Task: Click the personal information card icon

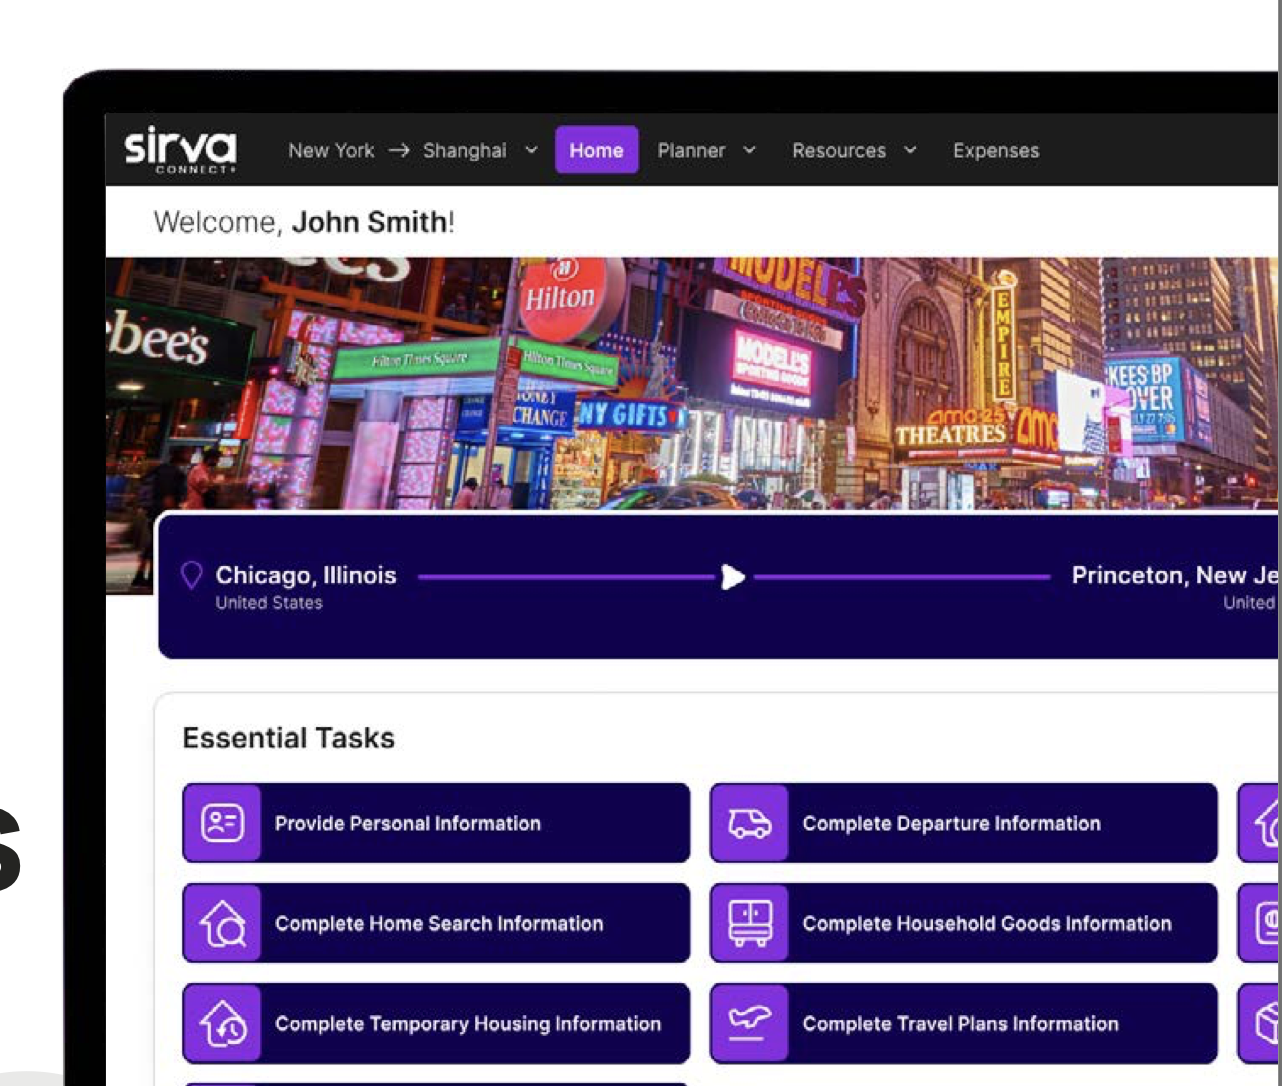Action: point(222,823)
